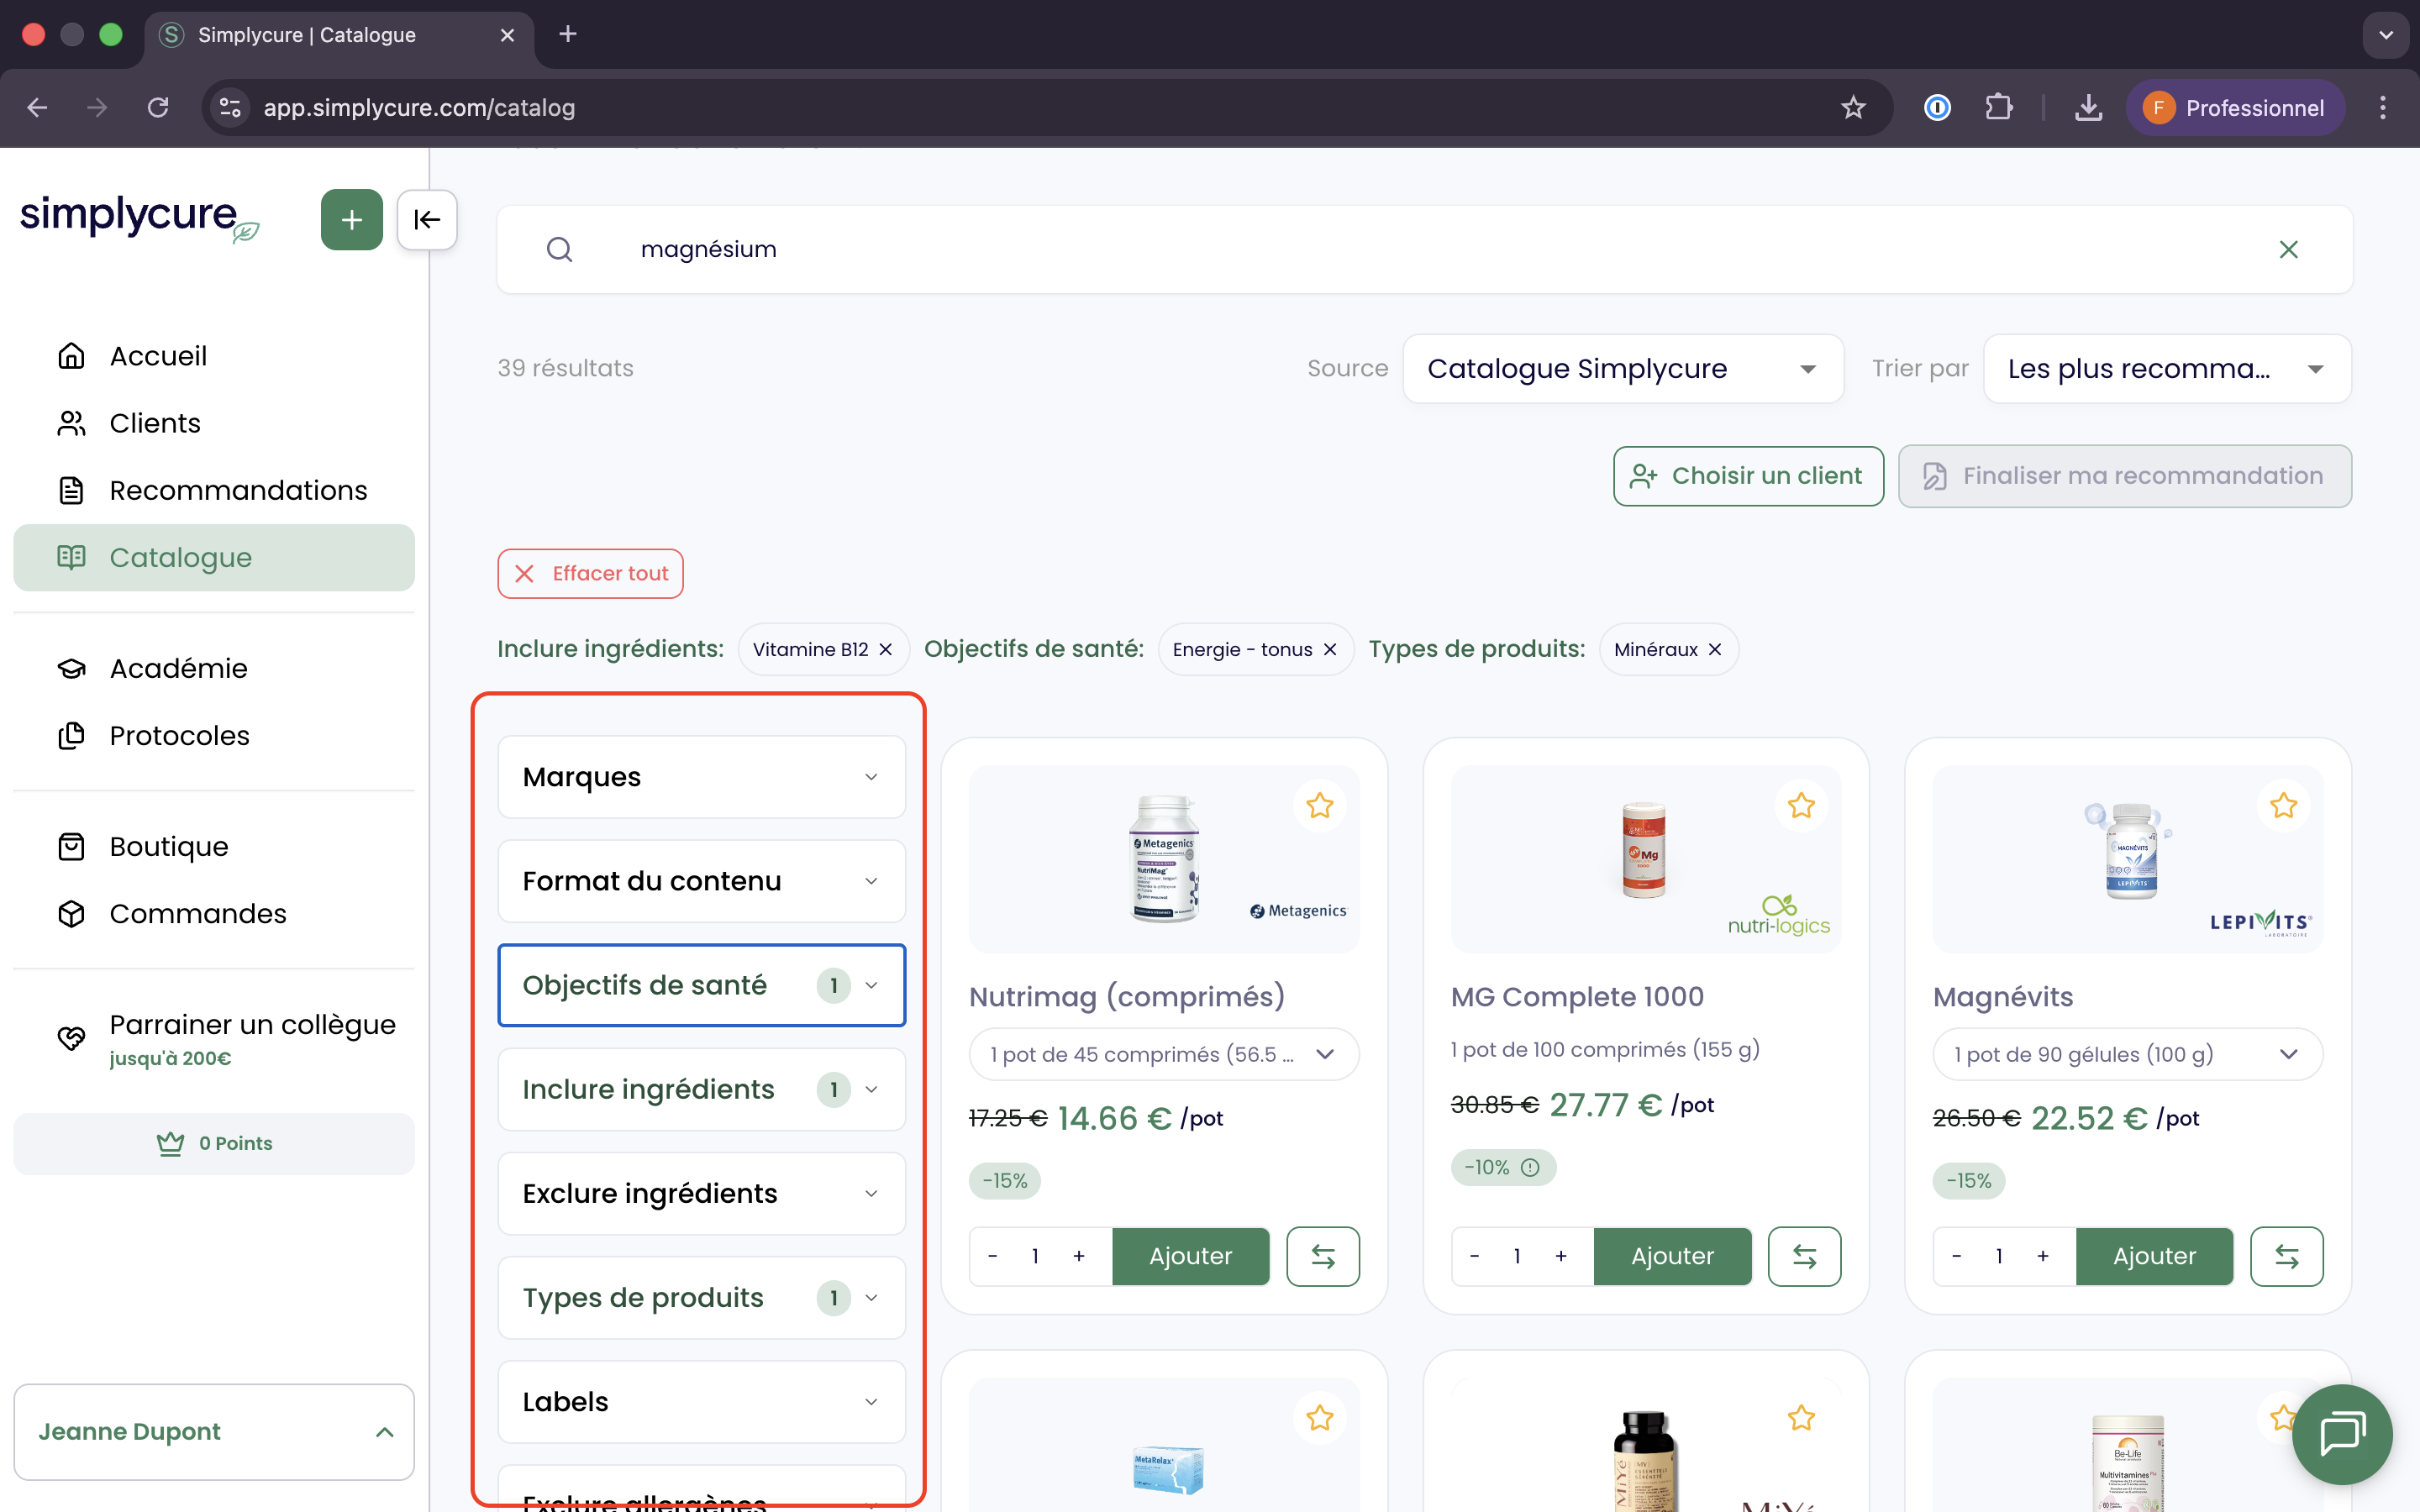Open Chrome three-dot menu
Viewport: 2420px width, 1512px height.
pyautogui.click(x=2382, y=108)
